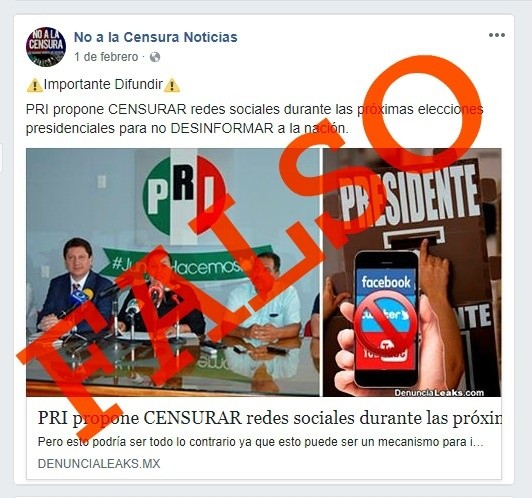Click the DenunciaLeaks.com watermark
The height and width of the screenshot is (498, 532).
(x=439, y=392)
